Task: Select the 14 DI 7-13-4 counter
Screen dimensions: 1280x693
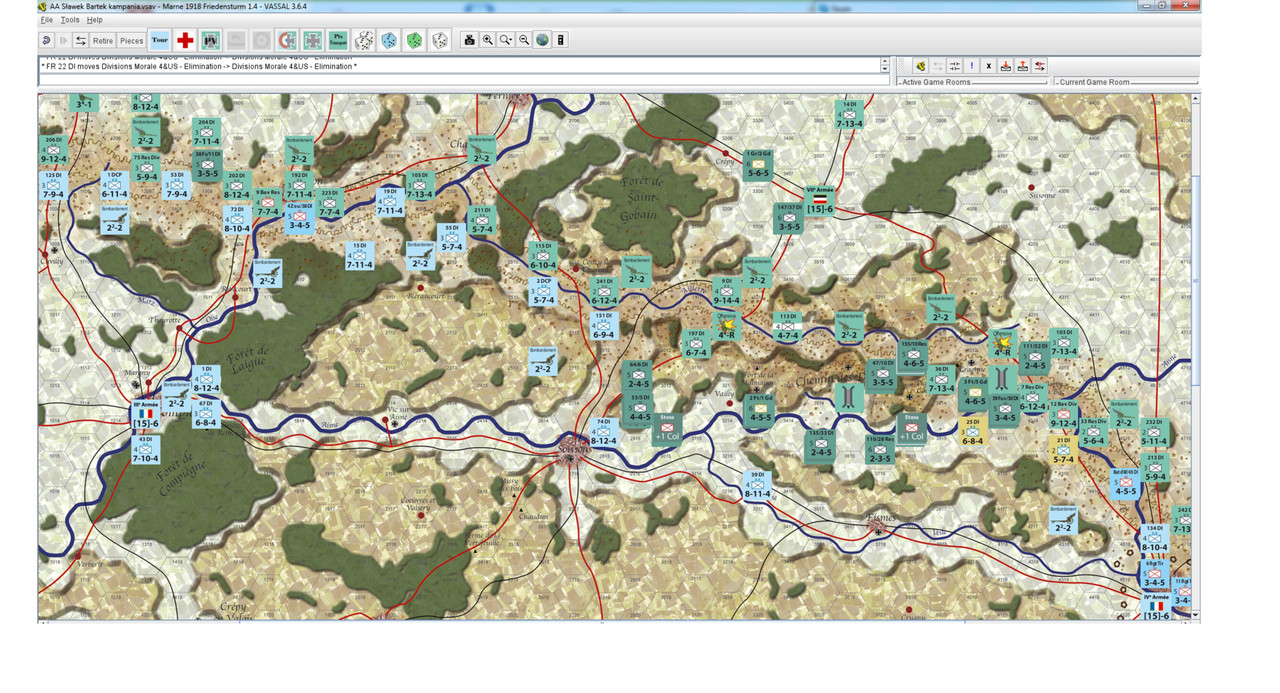Action: pyautogui.click(x=849, y=115)
